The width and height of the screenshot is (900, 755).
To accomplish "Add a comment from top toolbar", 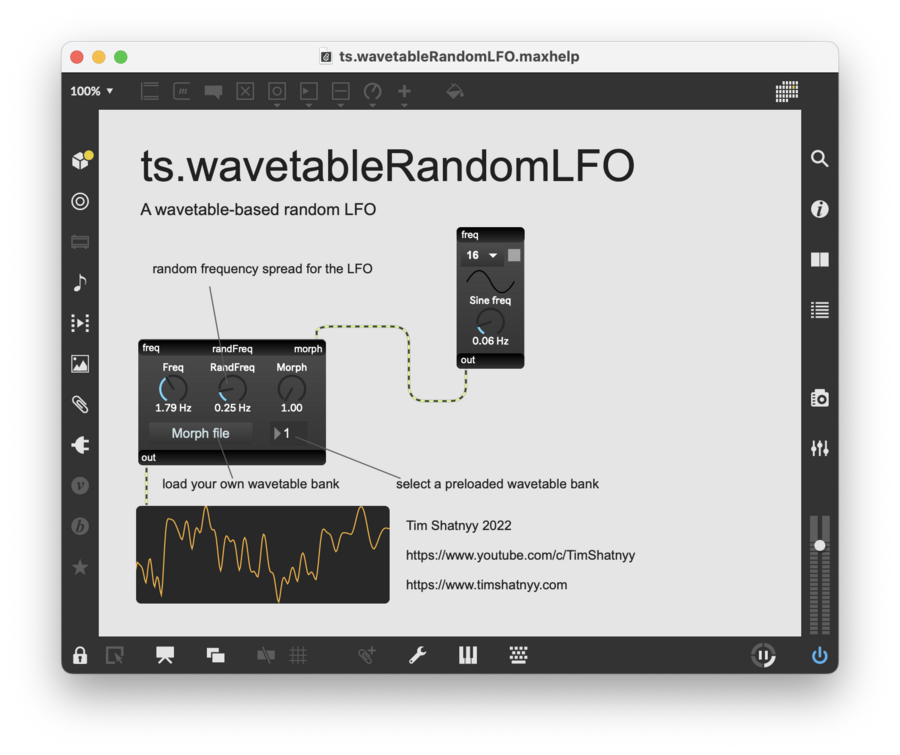I will pyautogui.click(x=214, y=91).
